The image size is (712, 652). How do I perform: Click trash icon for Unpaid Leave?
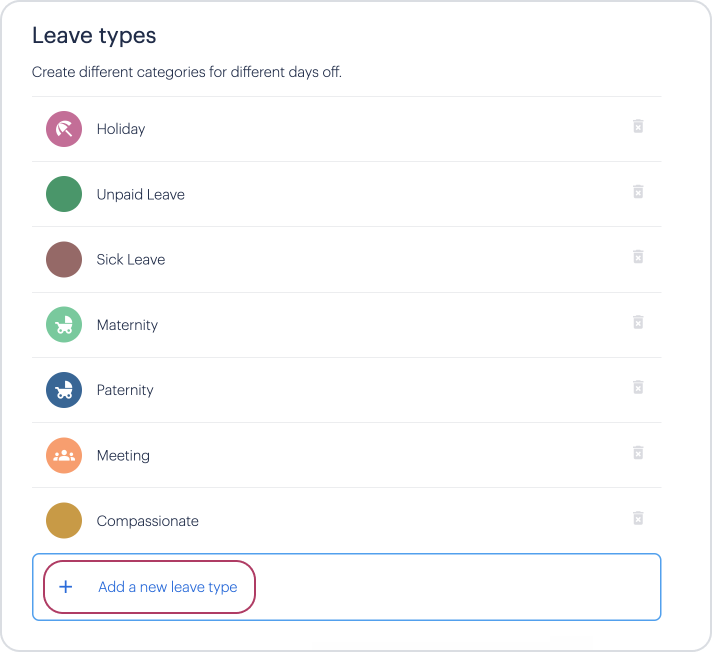(638, 192)
